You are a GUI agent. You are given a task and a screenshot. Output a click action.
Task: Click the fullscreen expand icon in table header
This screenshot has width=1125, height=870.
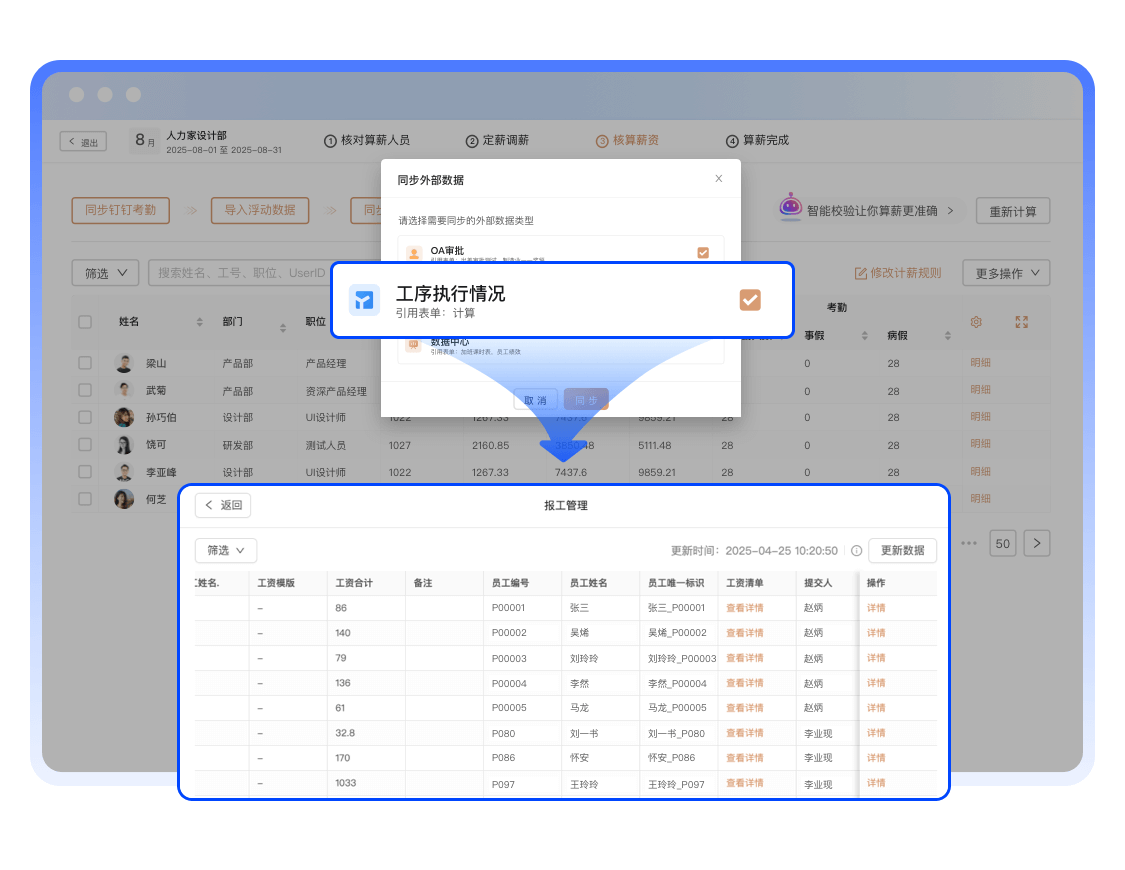[1021, 322]
